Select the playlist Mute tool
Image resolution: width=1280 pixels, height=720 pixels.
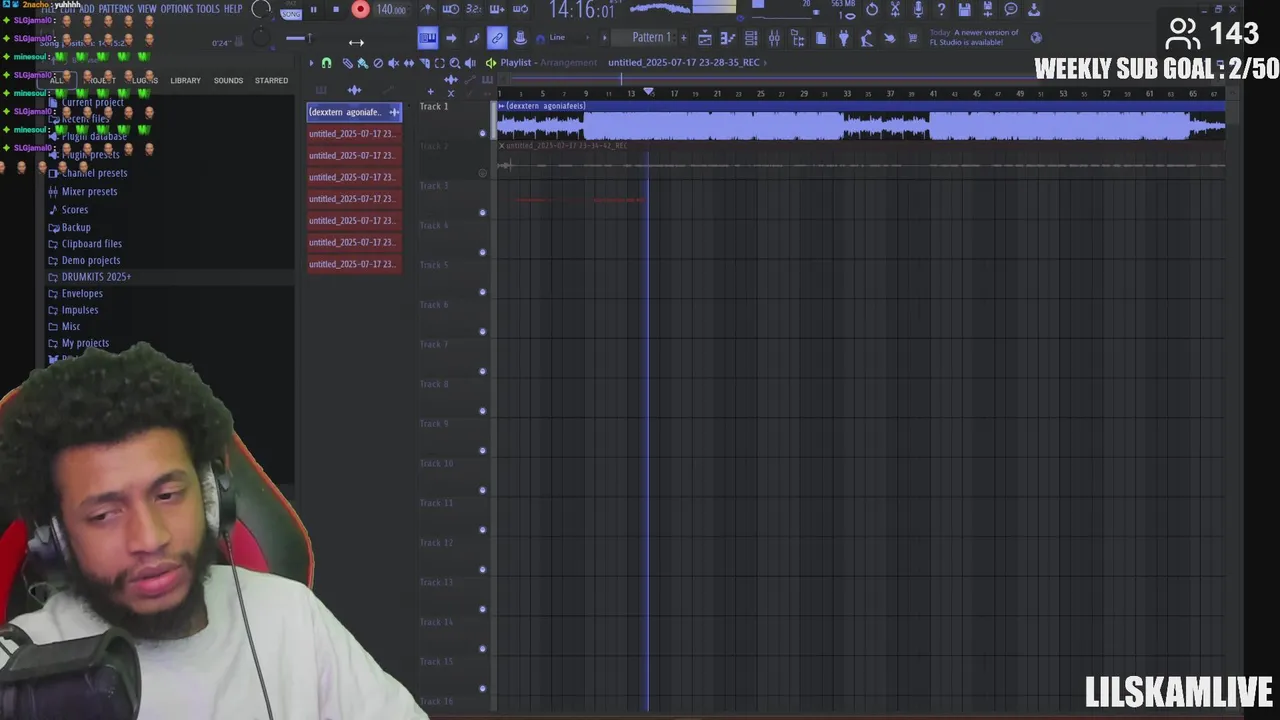coord(393,63)
